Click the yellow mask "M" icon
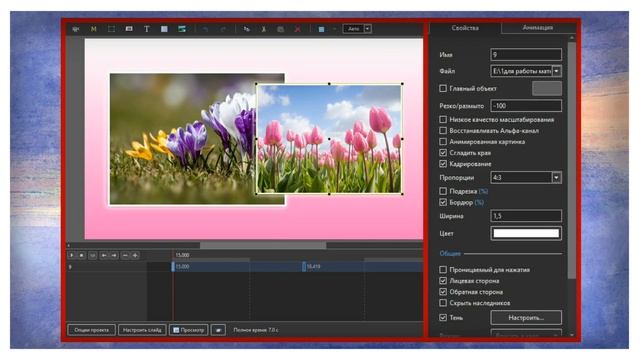The height and width of the screenshot is (360, 640). click(x=93, y=29)
